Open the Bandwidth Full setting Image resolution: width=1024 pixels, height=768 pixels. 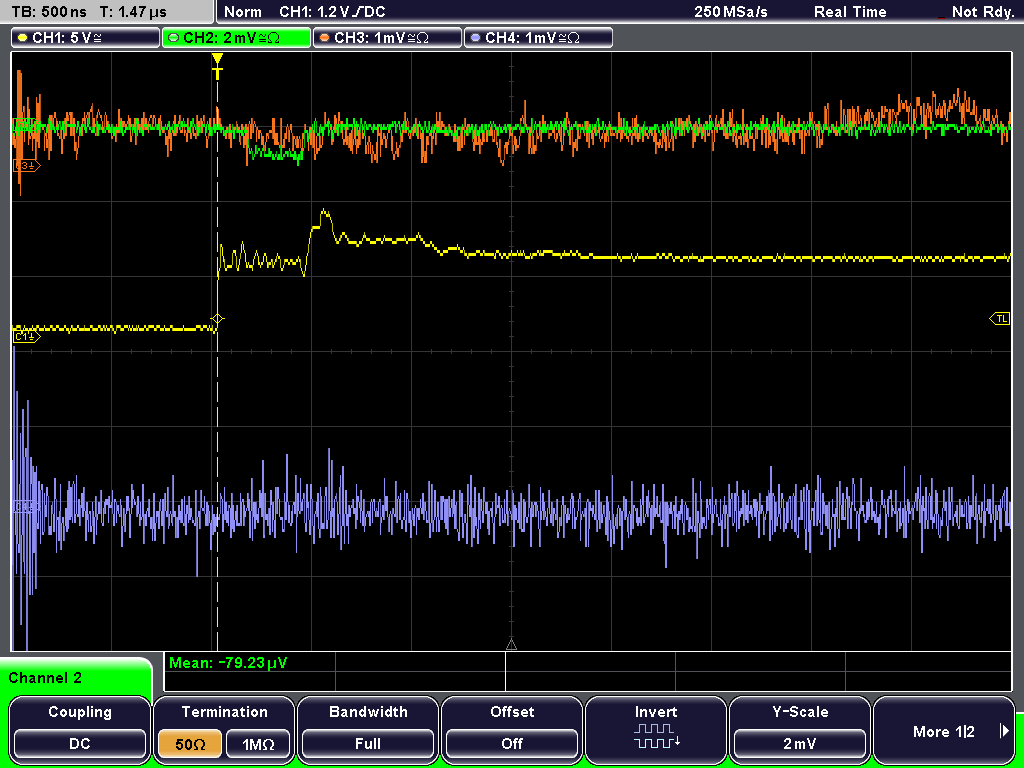pyautogui.click(x=368, y=744)
